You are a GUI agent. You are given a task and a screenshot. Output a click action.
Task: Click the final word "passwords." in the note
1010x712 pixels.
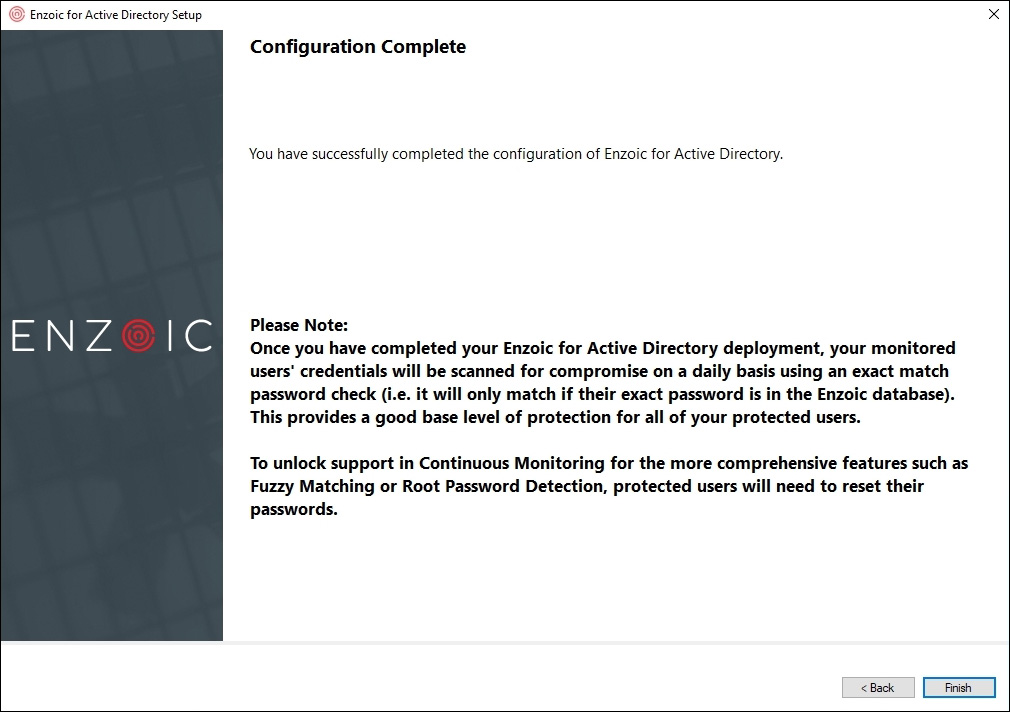click(294, 510)
